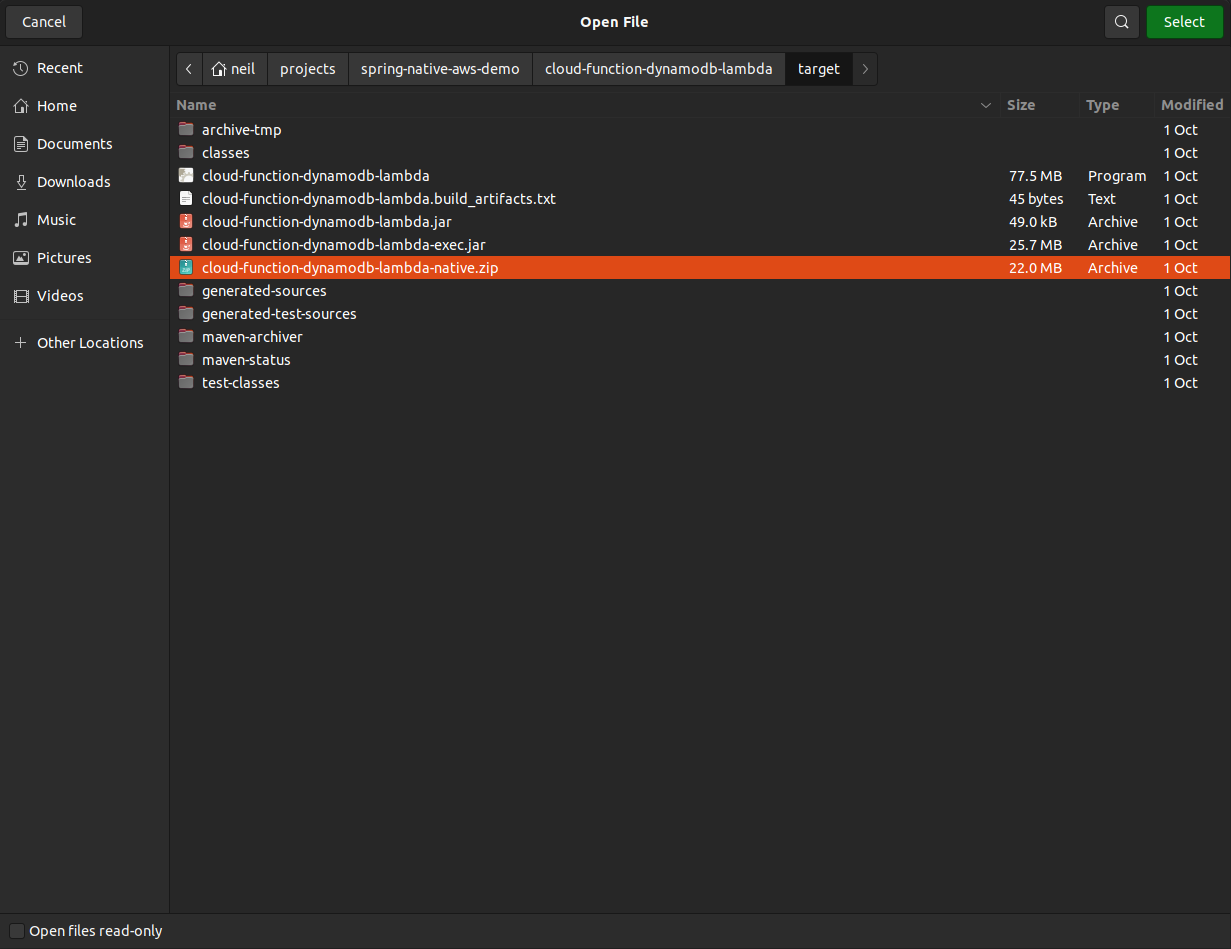Select the generated-sources folder row
Screen dimensions: 1231x949
[x=264, y=290]
